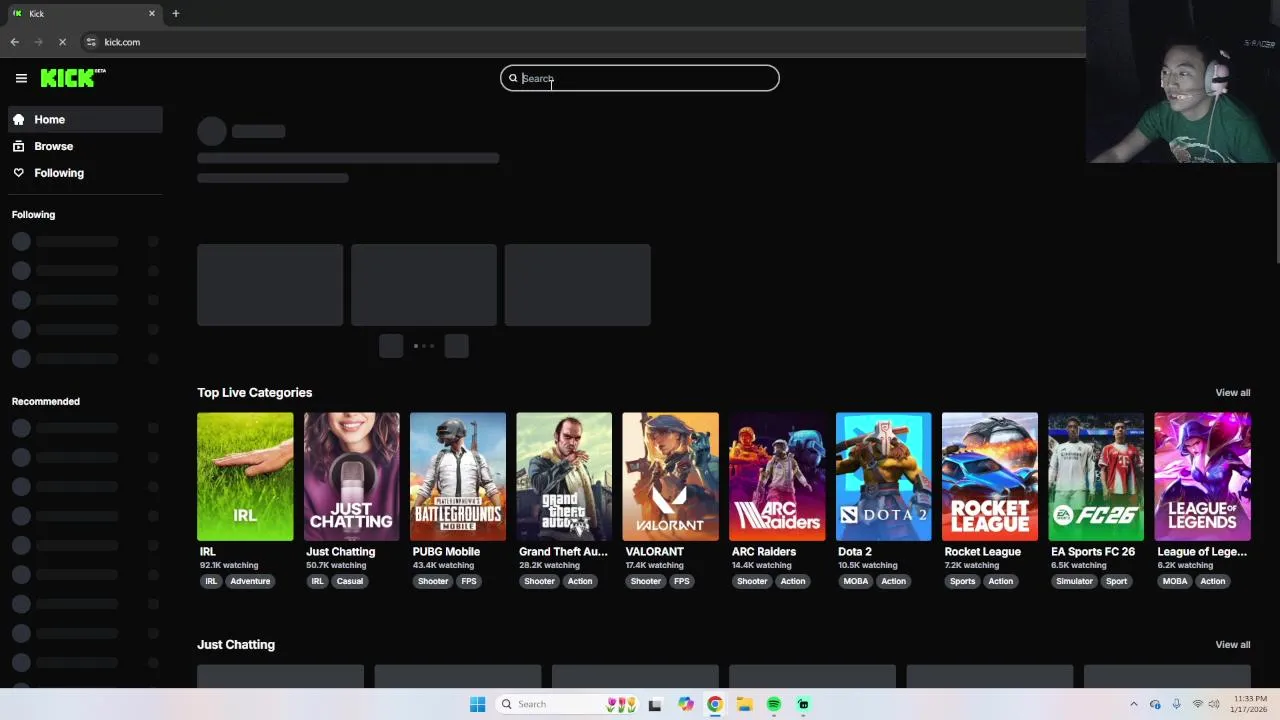Click the Adventure tag under IRL
The image size is (1280, 720).
pyautogui.click(x=250, y=581)
